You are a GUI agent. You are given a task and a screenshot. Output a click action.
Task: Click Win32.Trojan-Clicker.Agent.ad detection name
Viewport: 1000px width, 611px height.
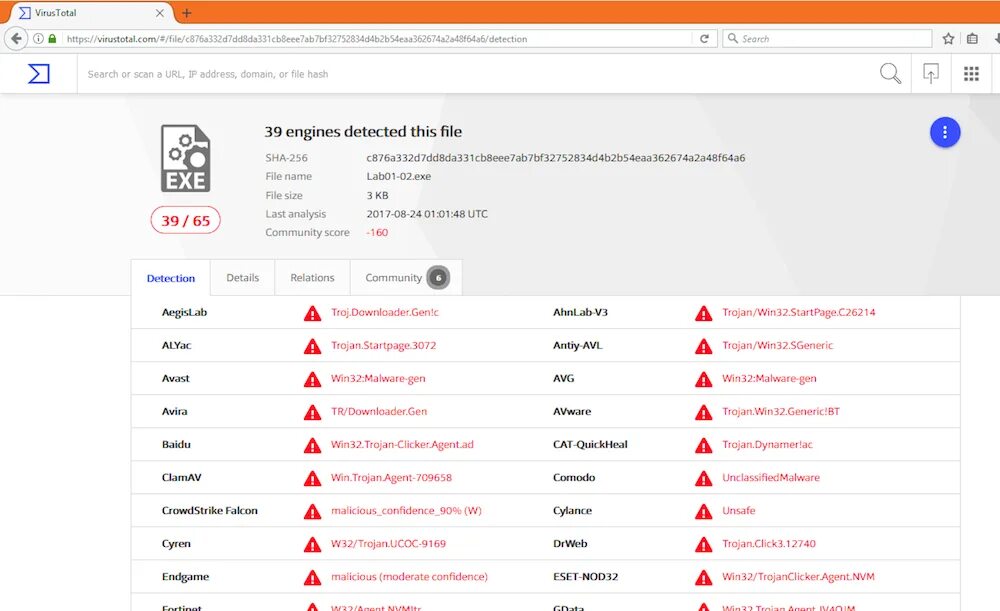402,444
